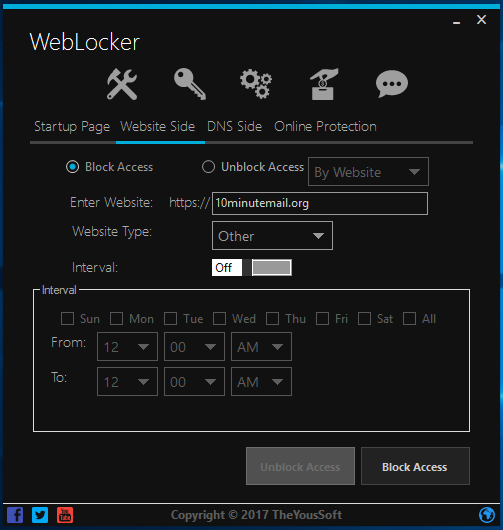Click the website URL input field
503x530 pixels.
tap(320, 203)
